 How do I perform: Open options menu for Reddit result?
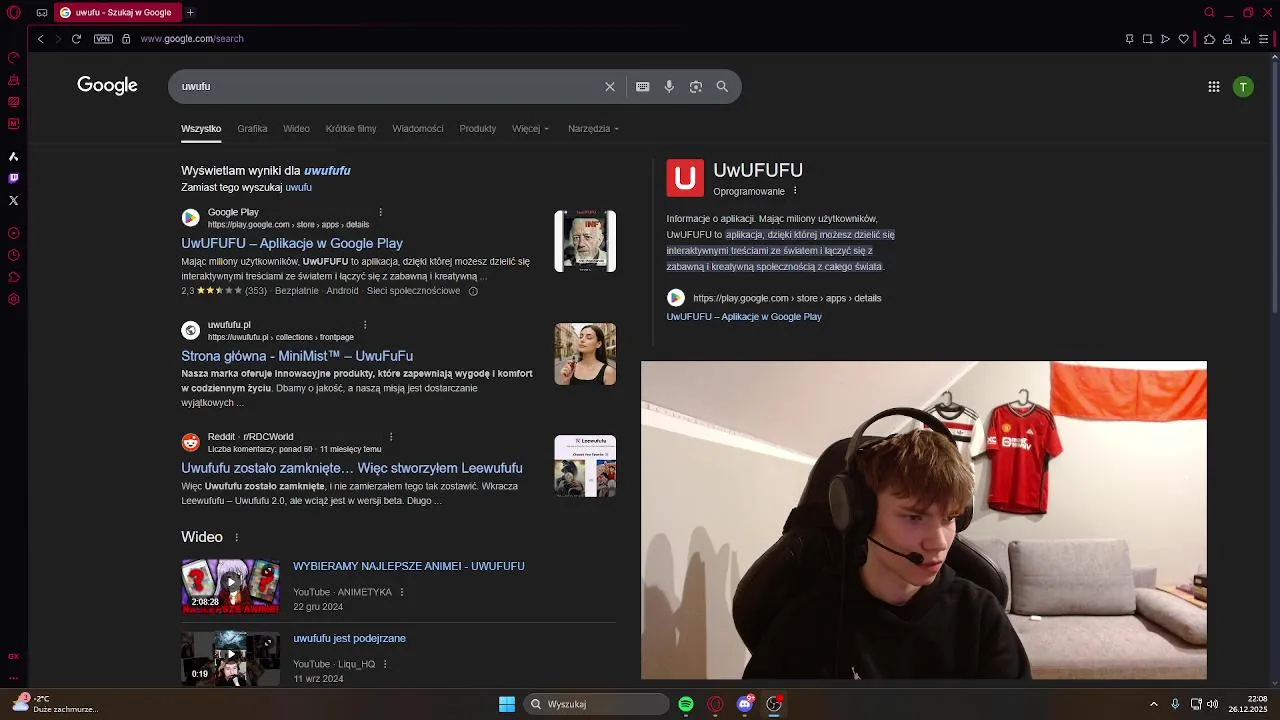pyautogui.click(x=391, y=437)
